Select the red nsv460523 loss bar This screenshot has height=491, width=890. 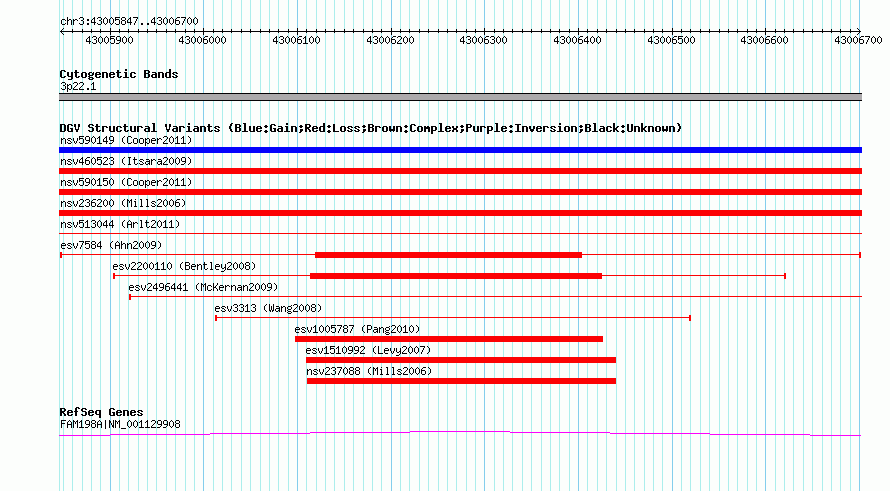click(460, 171)
